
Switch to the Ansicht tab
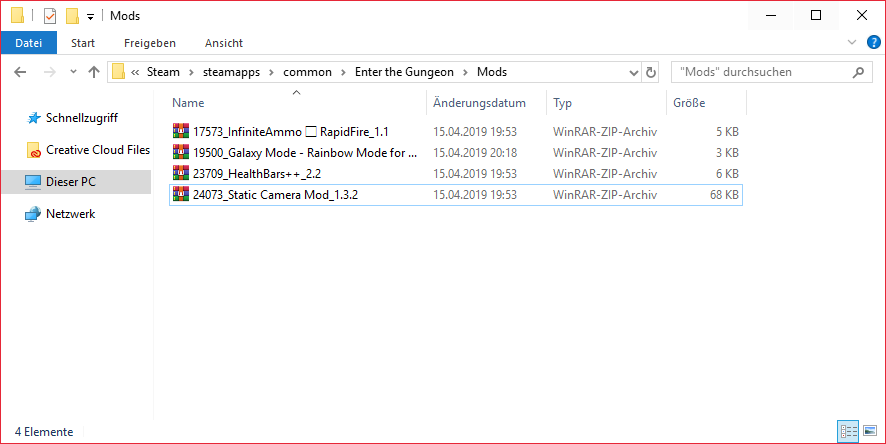(x=224, y=43)
